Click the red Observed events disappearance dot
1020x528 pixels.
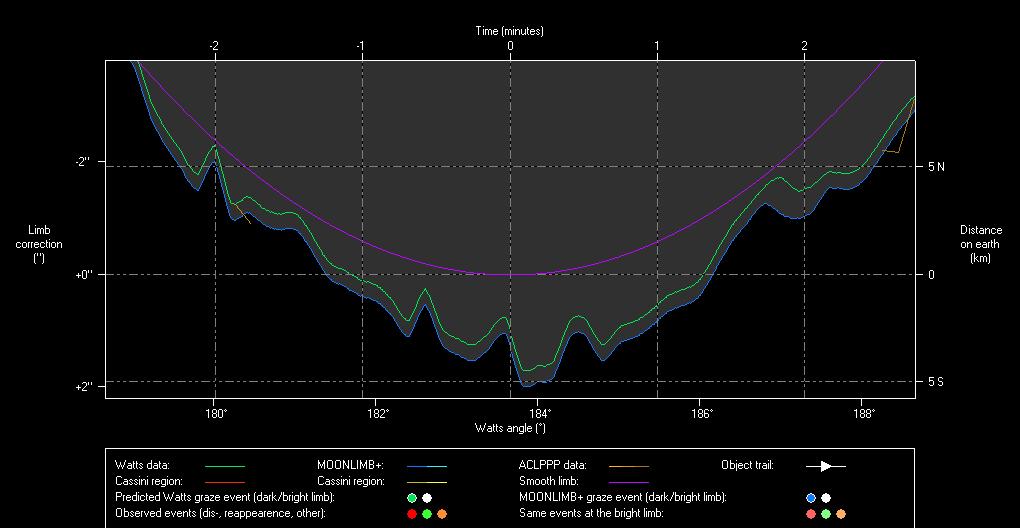(x=412, y=514)
